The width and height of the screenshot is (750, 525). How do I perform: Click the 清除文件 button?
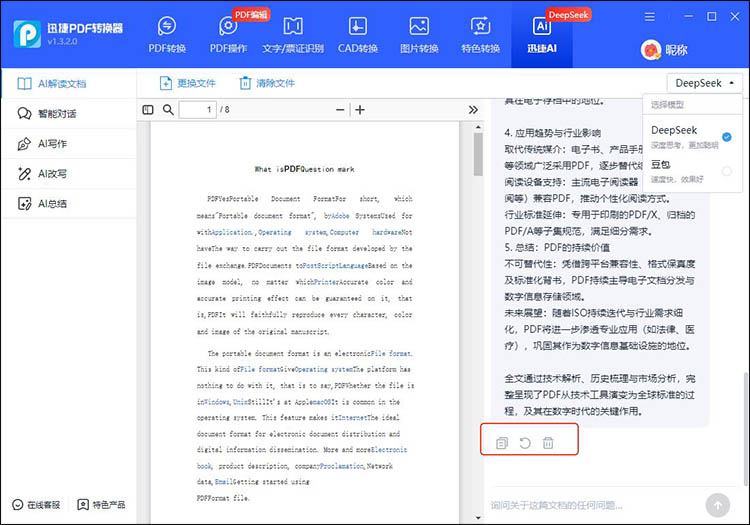[x=267, y=83]
